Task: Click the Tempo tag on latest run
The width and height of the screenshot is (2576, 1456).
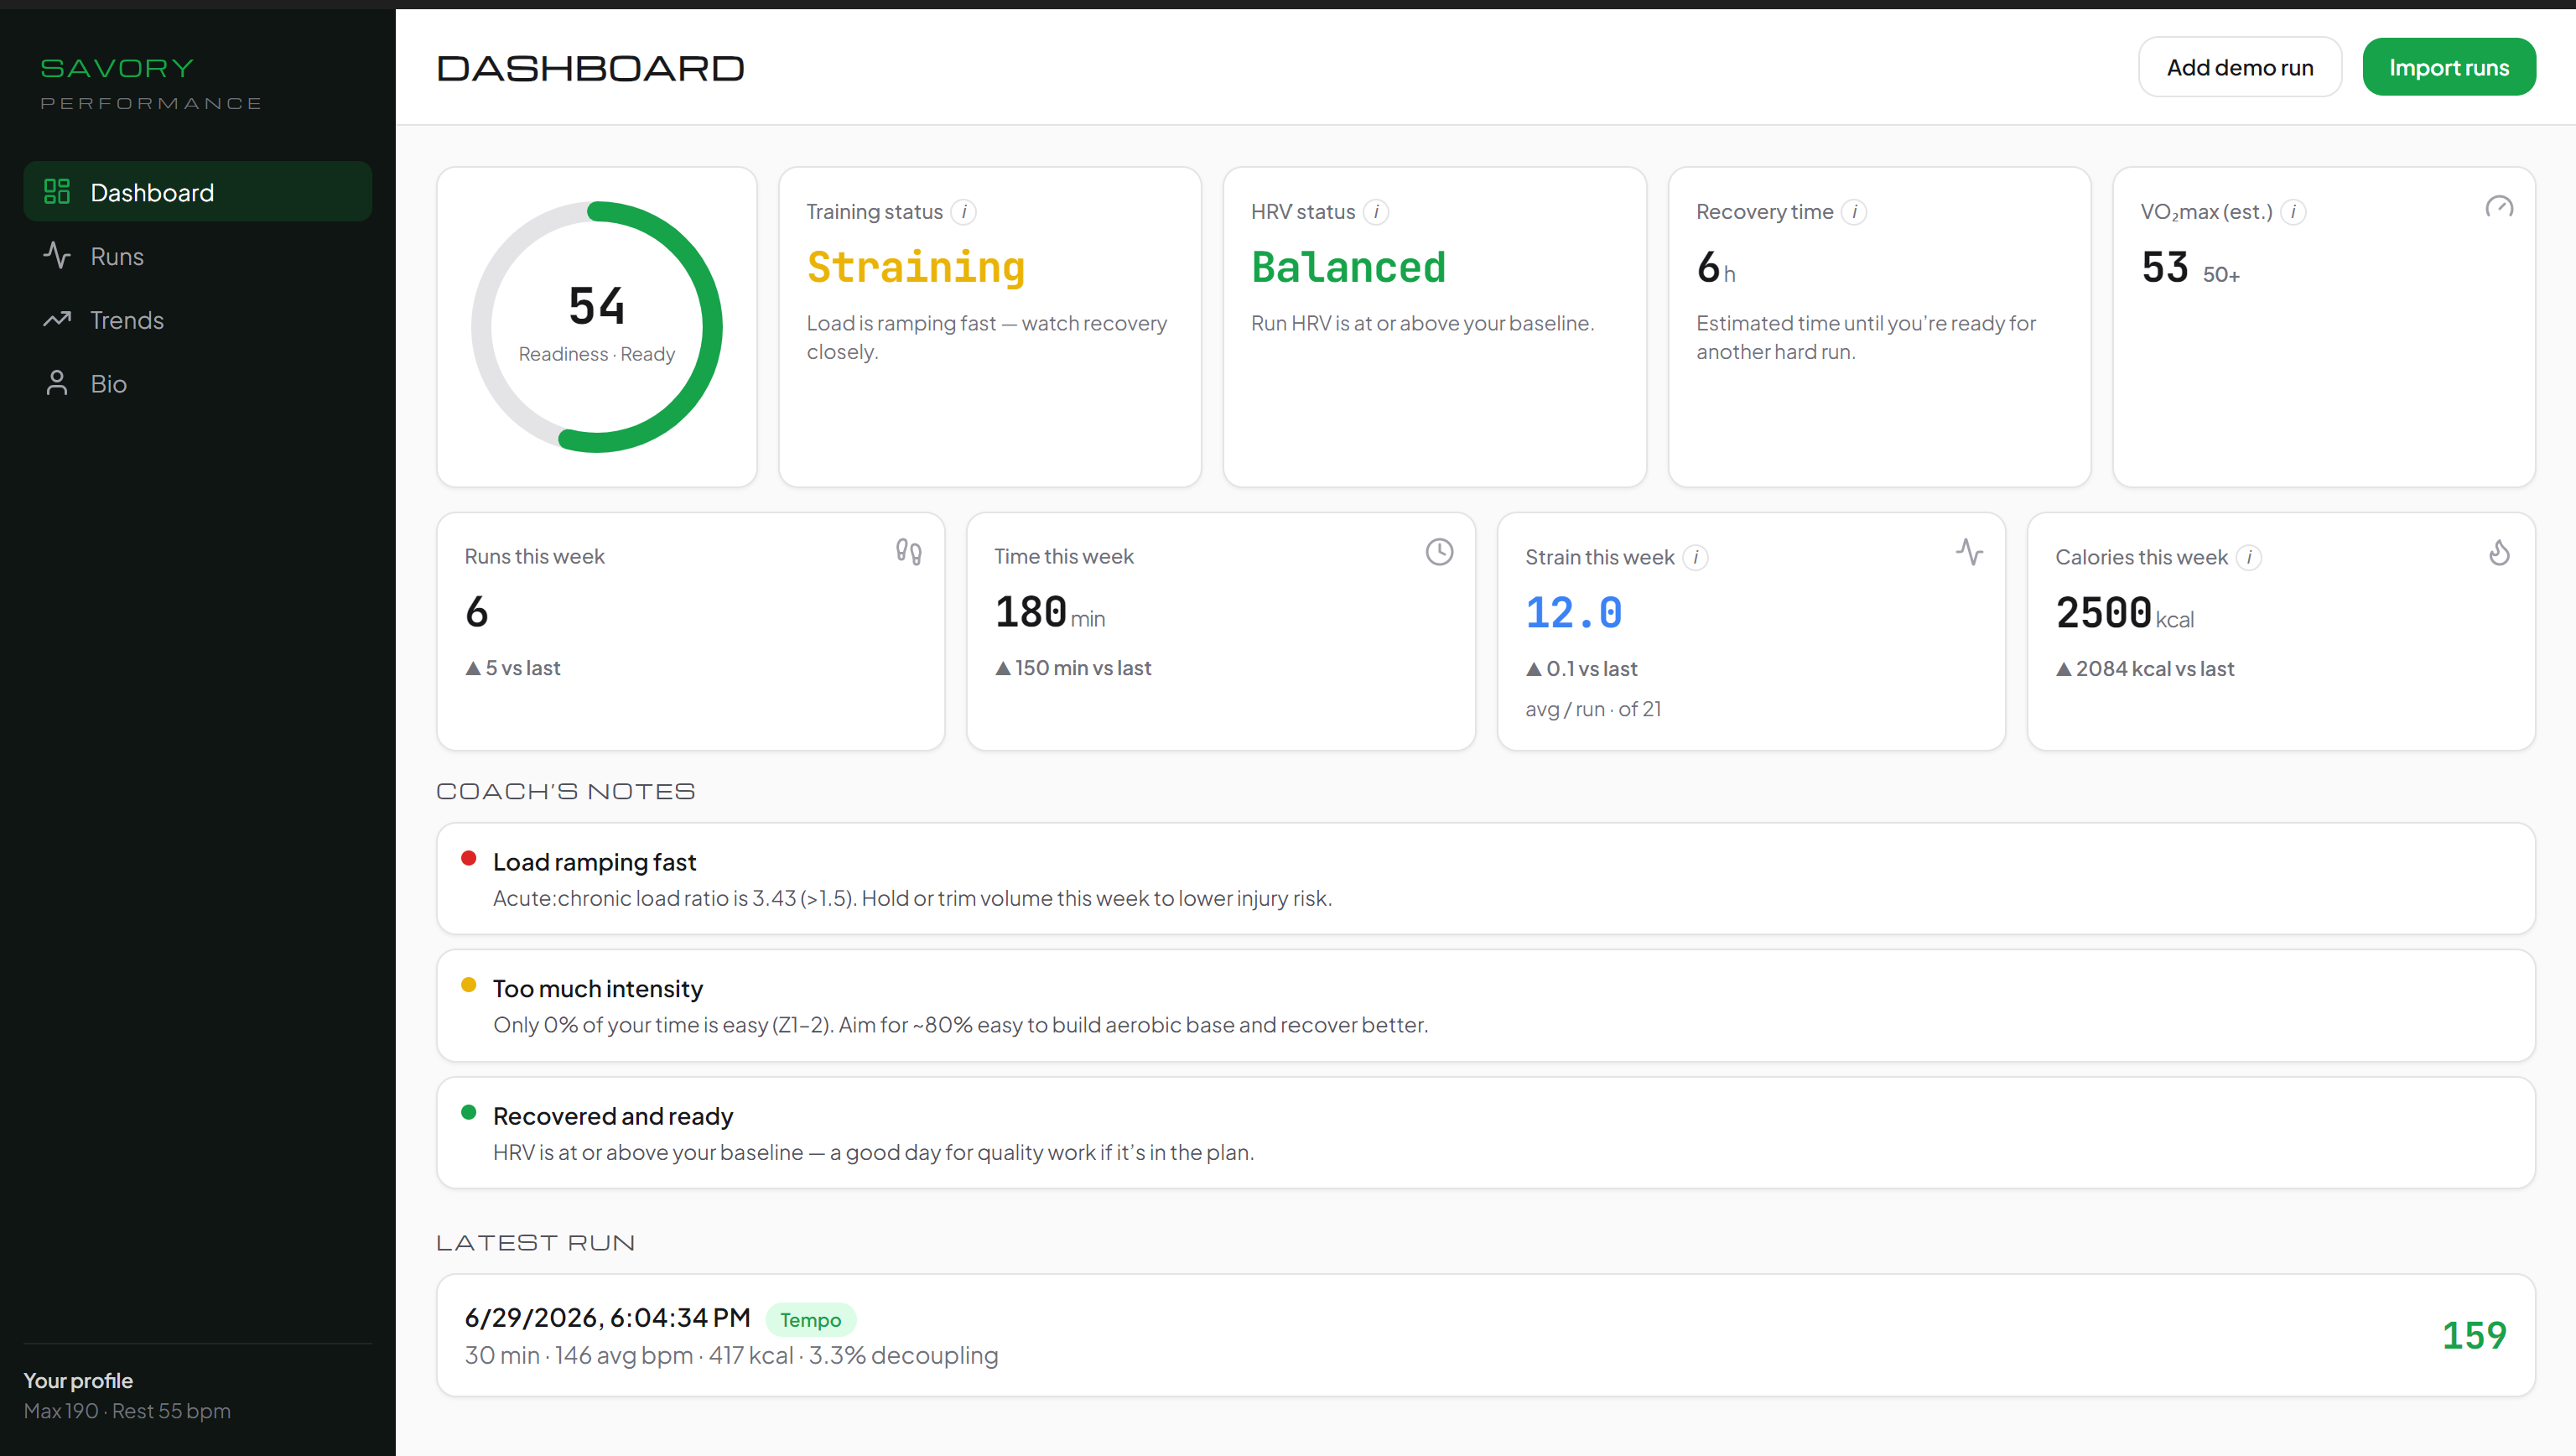Action: pos(810,1320)
